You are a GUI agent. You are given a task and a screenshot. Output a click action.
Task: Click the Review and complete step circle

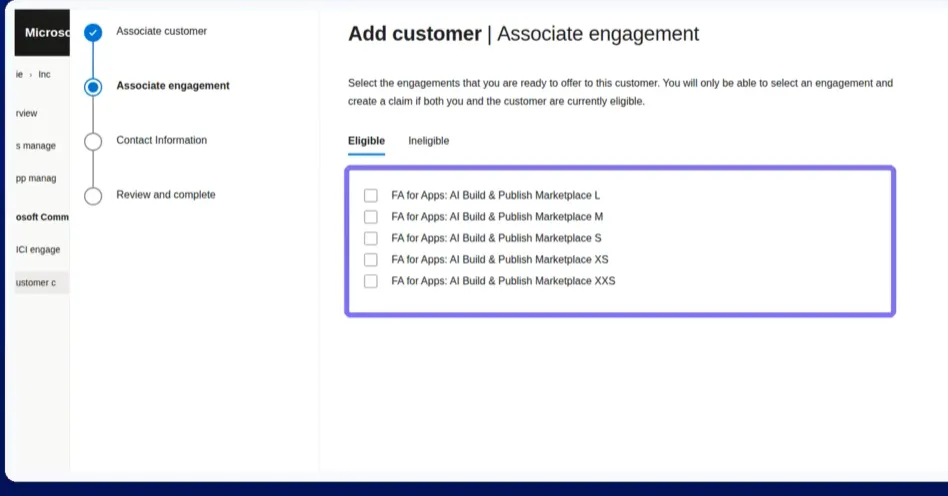click(x=93, y=196)
